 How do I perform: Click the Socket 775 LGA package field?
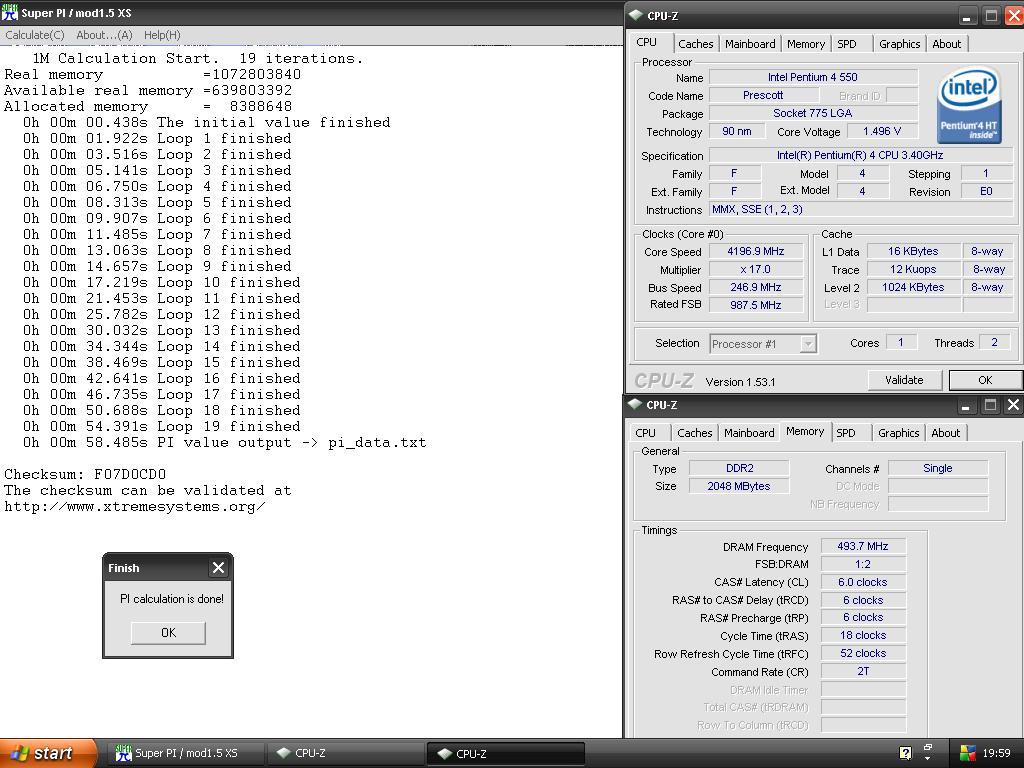pyautogui.click(x=813, y=113)
